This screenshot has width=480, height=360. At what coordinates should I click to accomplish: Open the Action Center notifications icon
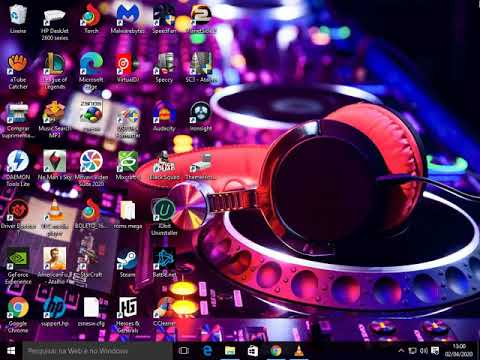click(435, 351)
